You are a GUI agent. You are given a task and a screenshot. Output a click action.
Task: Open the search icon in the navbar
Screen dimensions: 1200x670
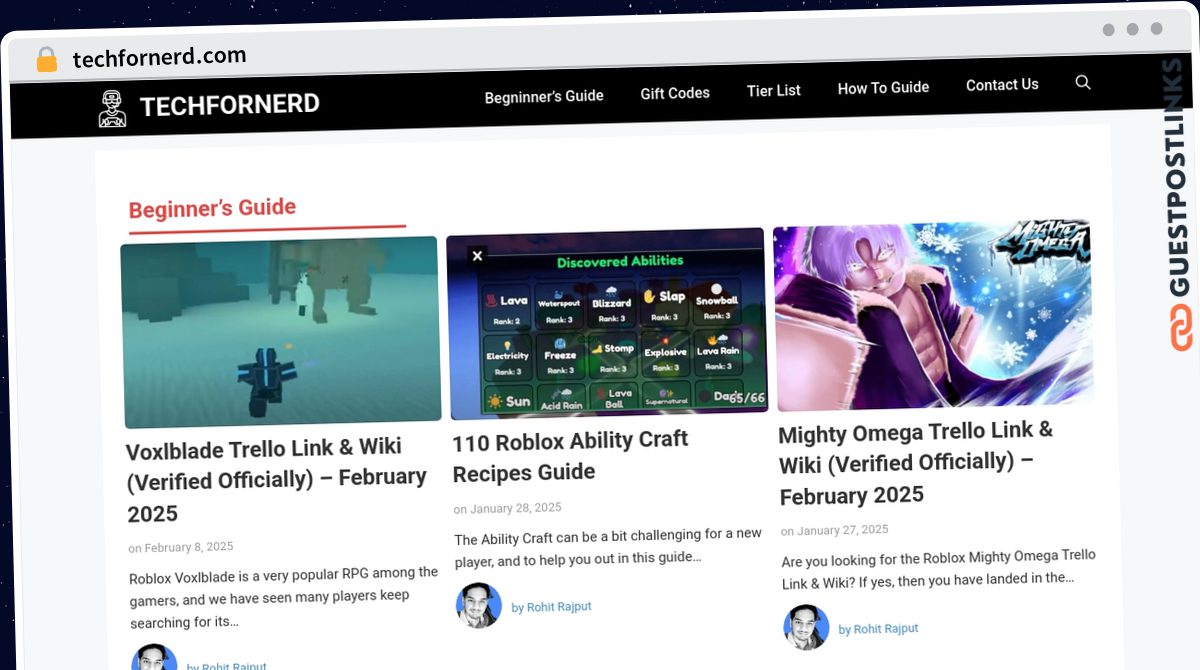[x=1083, y=84]
